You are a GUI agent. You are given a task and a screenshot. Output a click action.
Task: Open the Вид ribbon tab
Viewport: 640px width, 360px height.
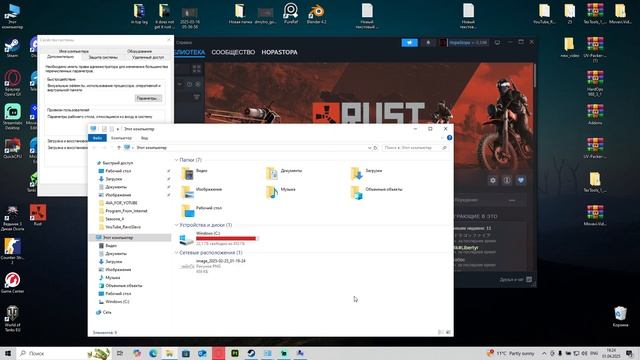coord(144,138)
